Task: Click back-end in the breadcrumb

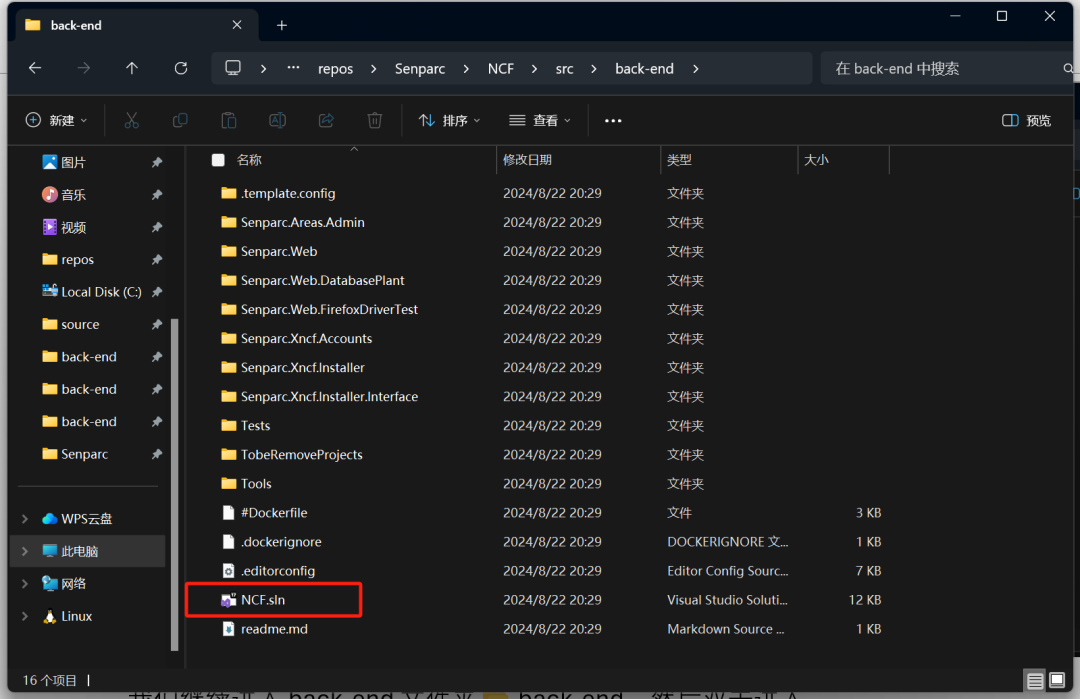Action: click(x=644, y=69)
